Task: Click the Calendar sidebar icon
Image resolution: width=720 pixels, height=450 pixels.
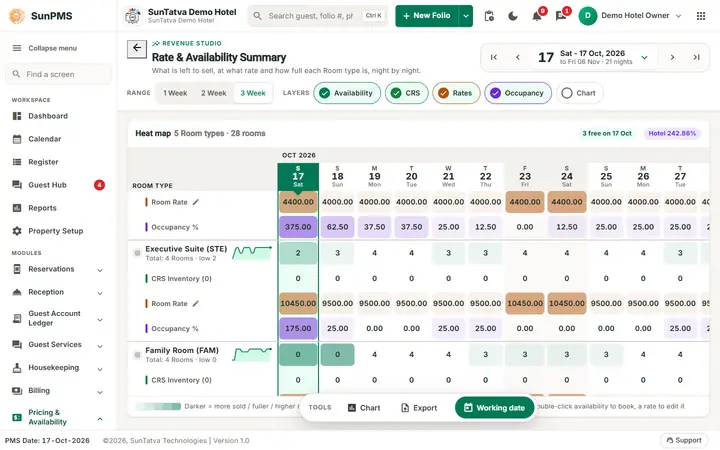Action: point(17,139)
